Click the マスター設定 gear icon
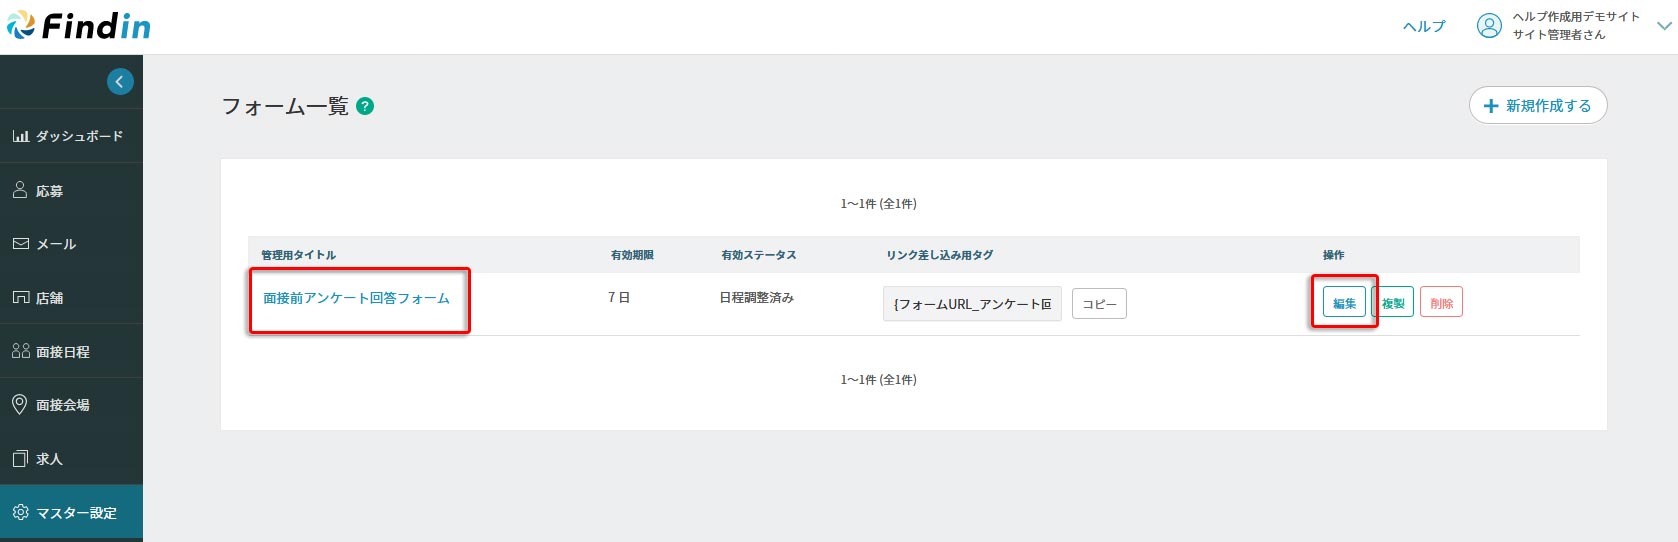The width and height of the screenshot is (1678, 542). (20, 512)
